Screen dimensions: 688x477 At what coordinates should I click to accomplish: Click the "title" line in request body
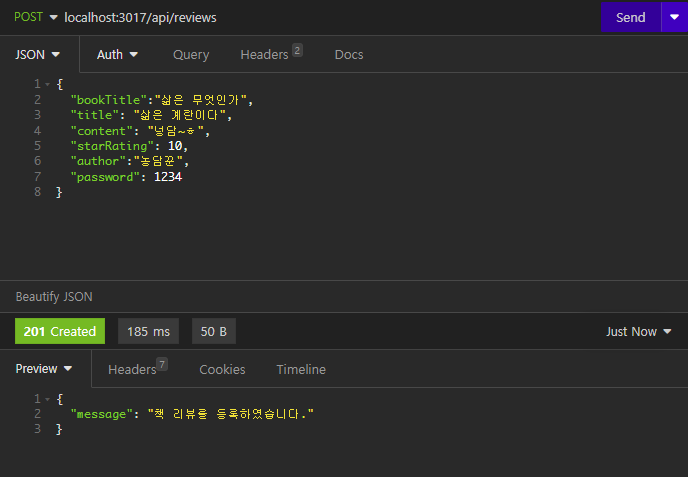151,115
